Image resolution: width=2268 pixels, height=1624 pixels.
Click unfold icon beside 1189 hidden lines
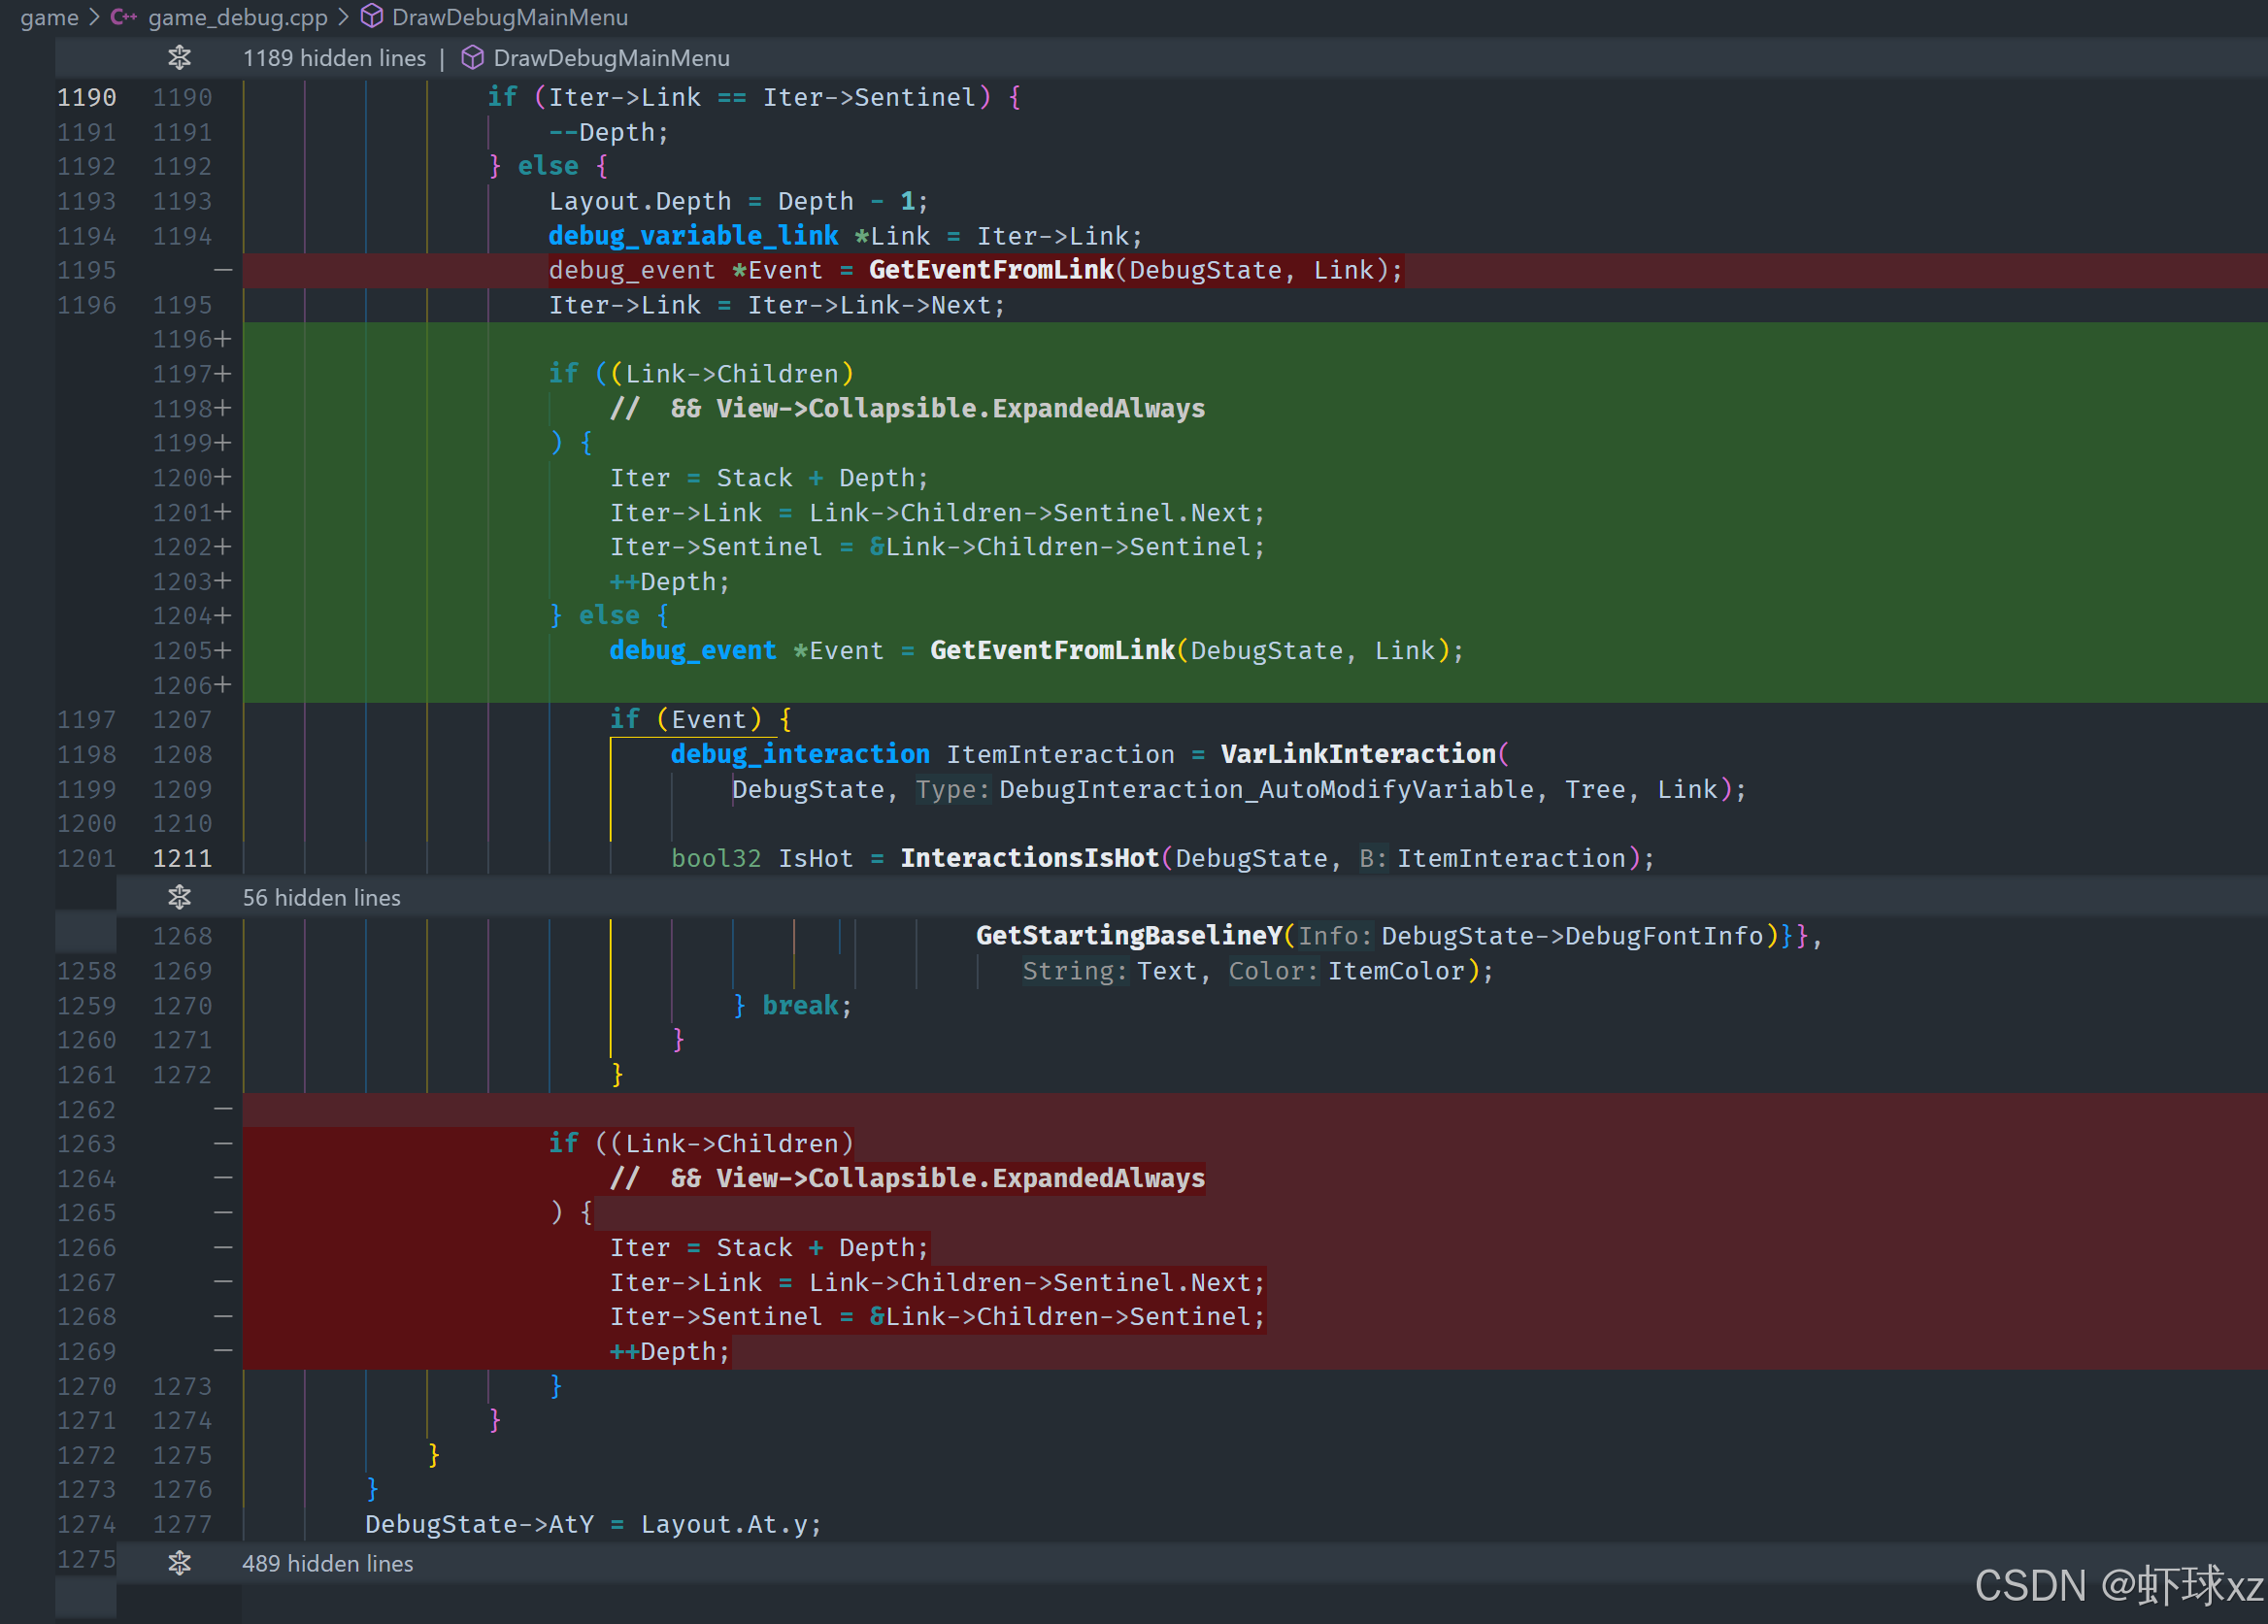click(179, 58)
